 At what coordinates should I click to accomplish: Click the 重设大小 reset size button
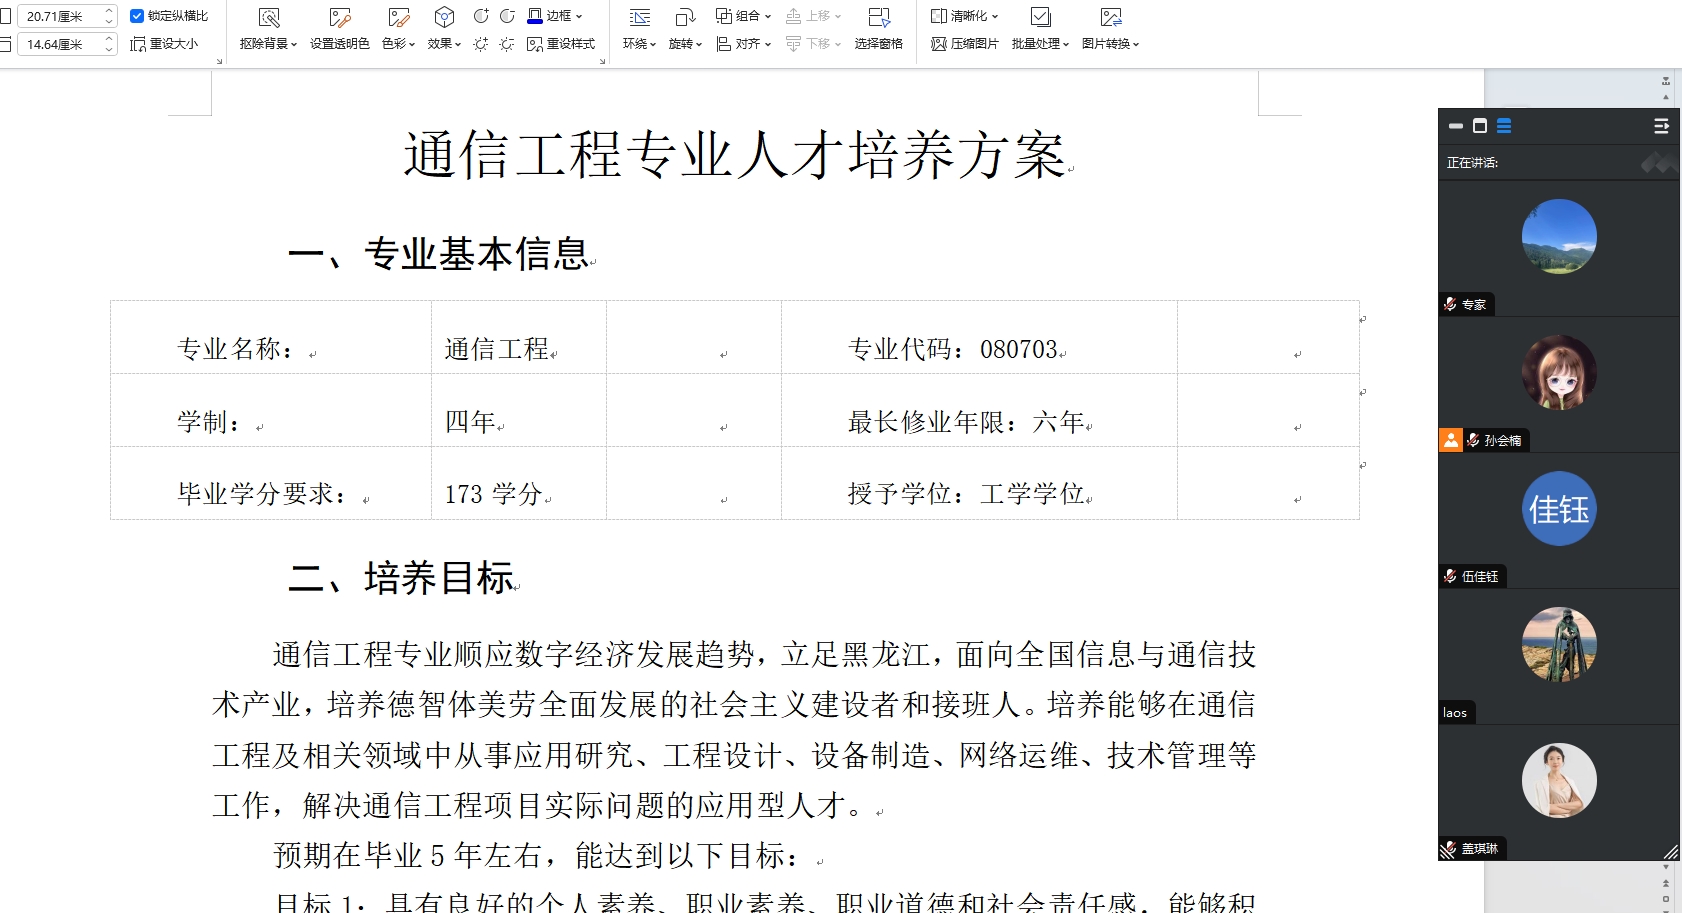[164, 44]
